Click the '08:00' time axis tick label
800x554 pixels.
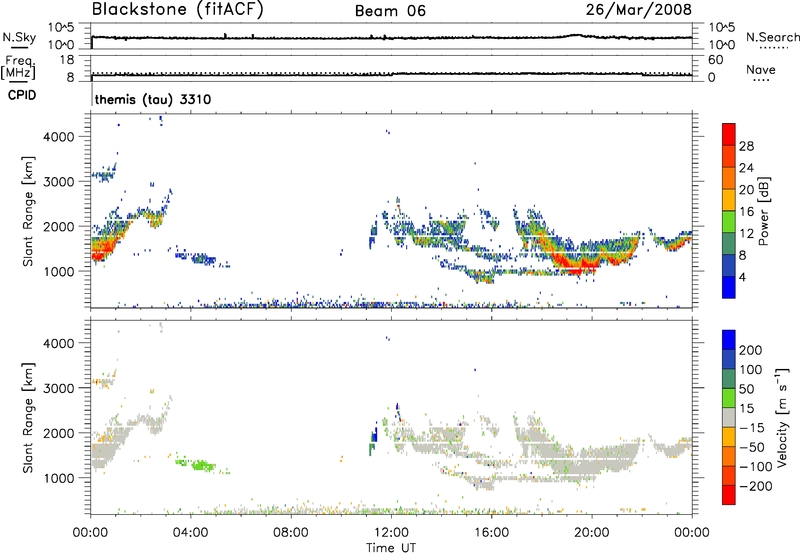[291, 533]
